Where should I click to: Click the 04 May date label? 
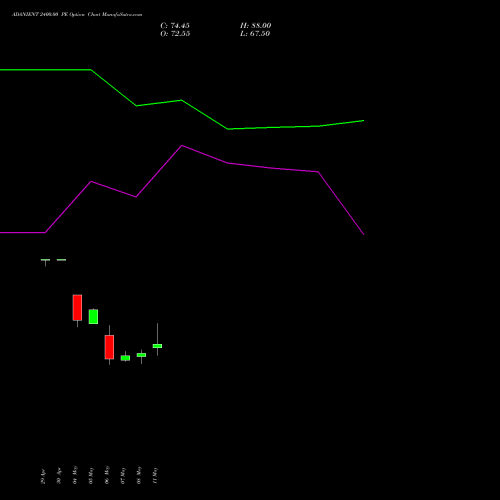click(75, 475)
